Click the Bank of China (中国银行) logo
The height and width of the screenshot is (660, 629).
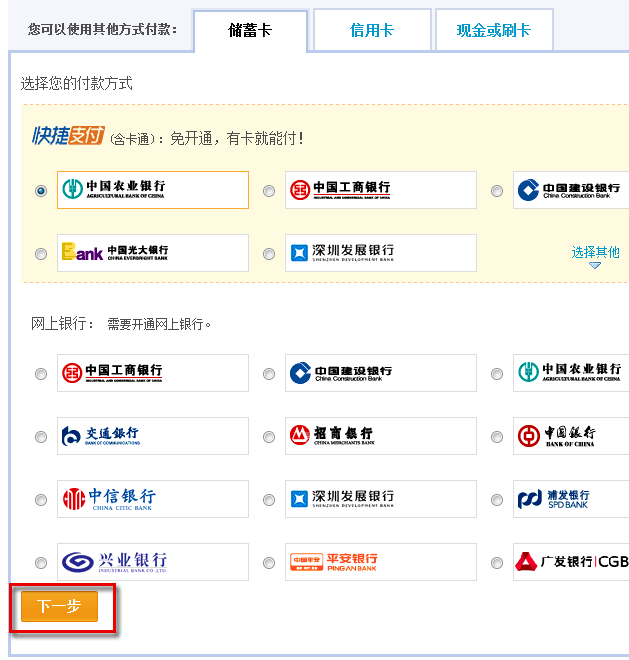[571, 436]
